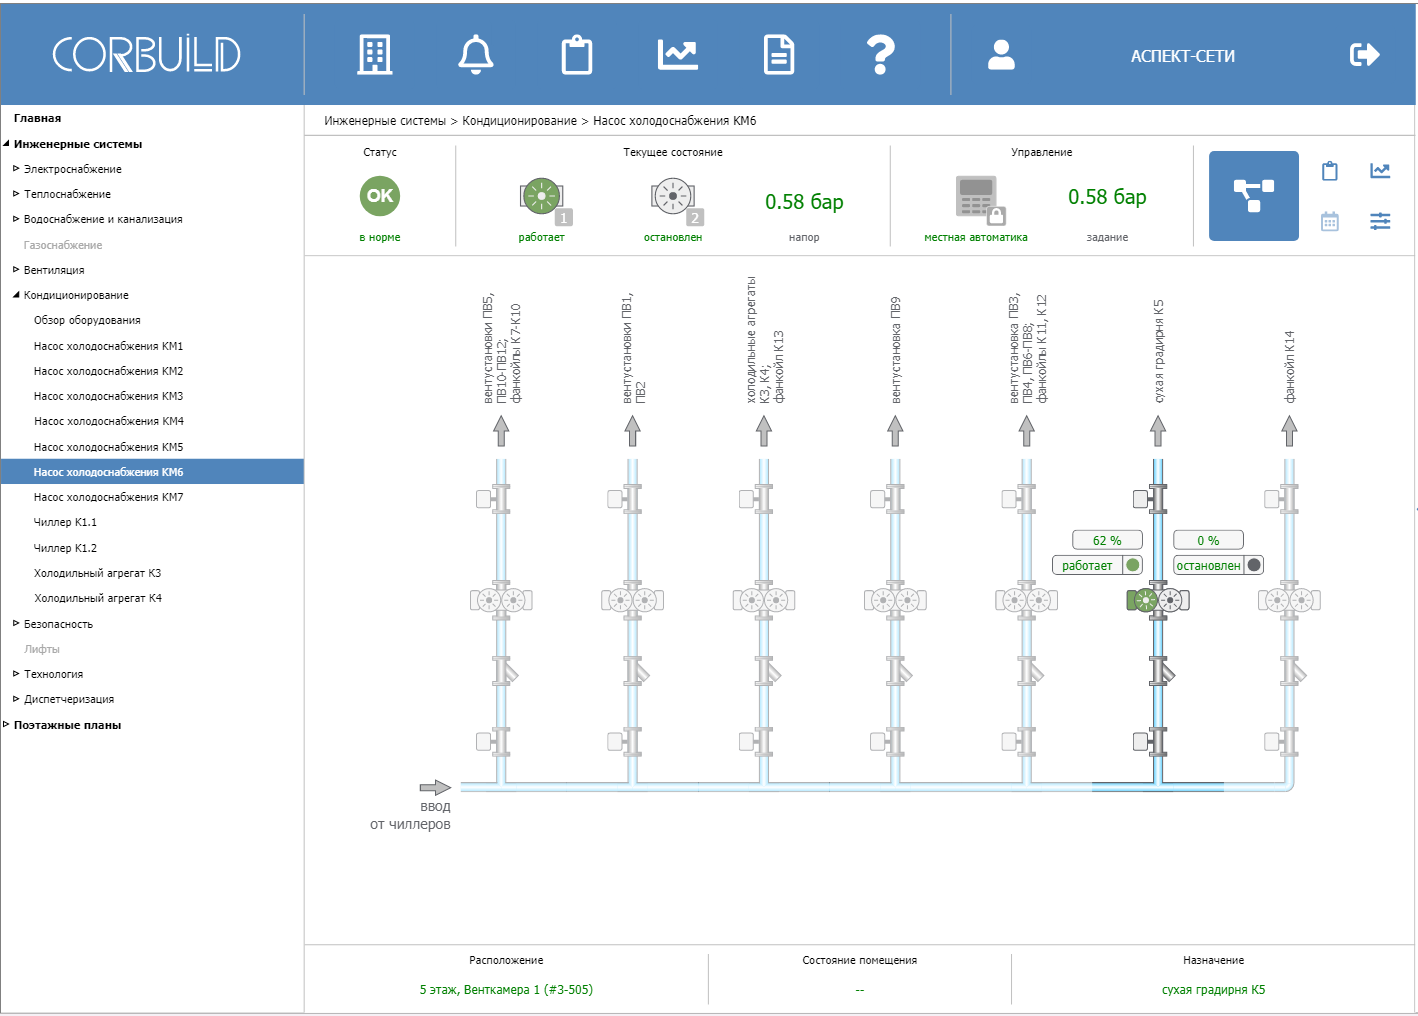Collapse the Инженерные системы tree node
This screenshot has width=1418, height=1016.
click(6, 144)
